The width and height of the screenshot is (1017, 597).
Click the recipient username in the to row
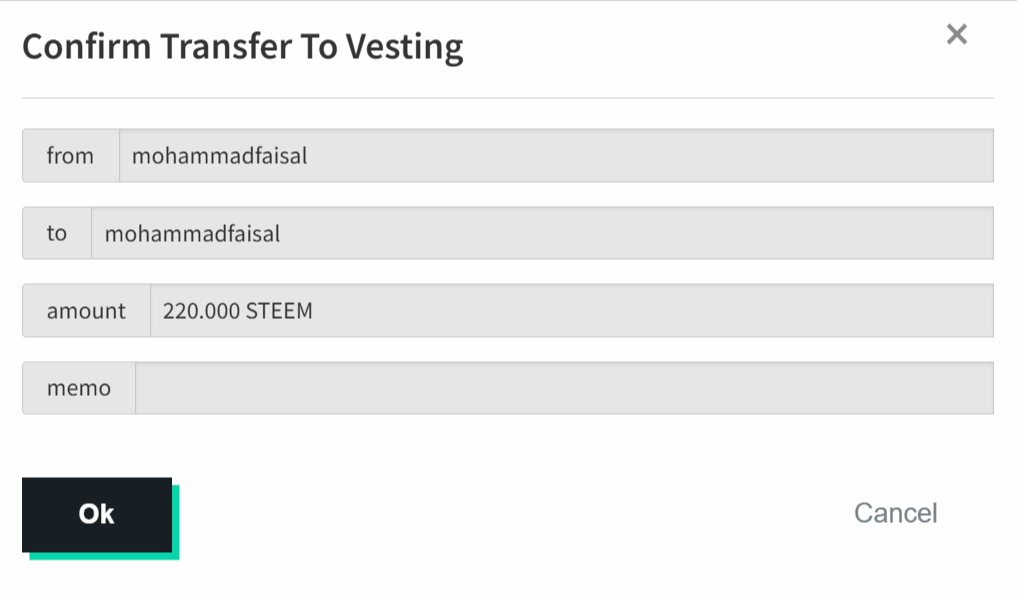point(192,234)
